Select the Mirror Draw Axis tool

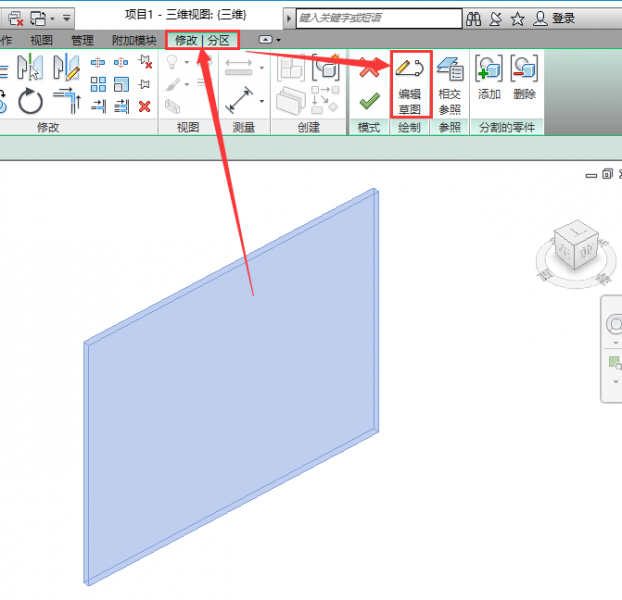(x=67, y=67)
